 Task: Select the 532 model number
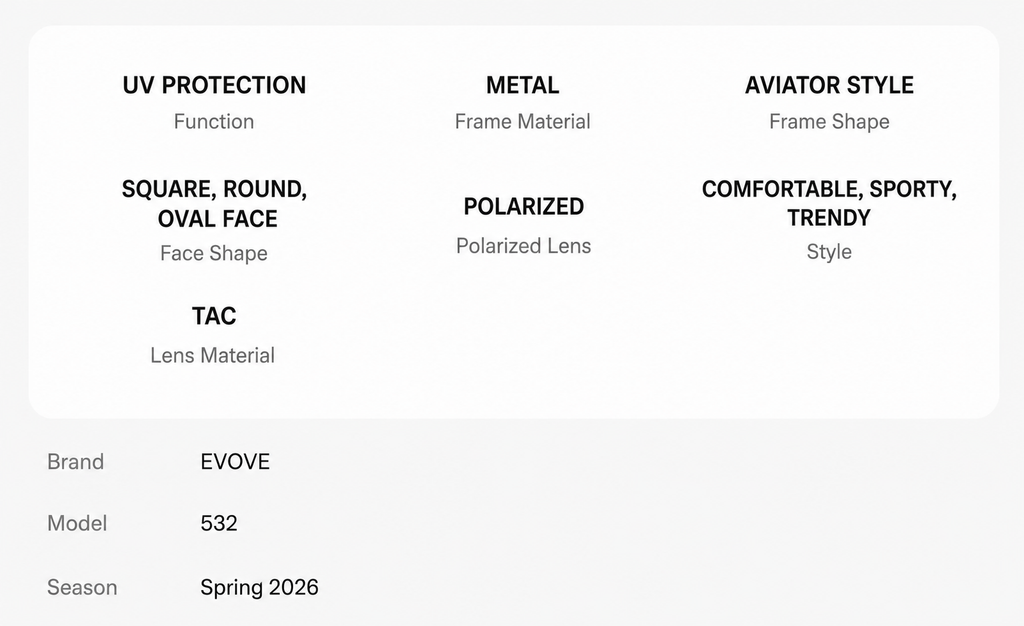[219, 523]
